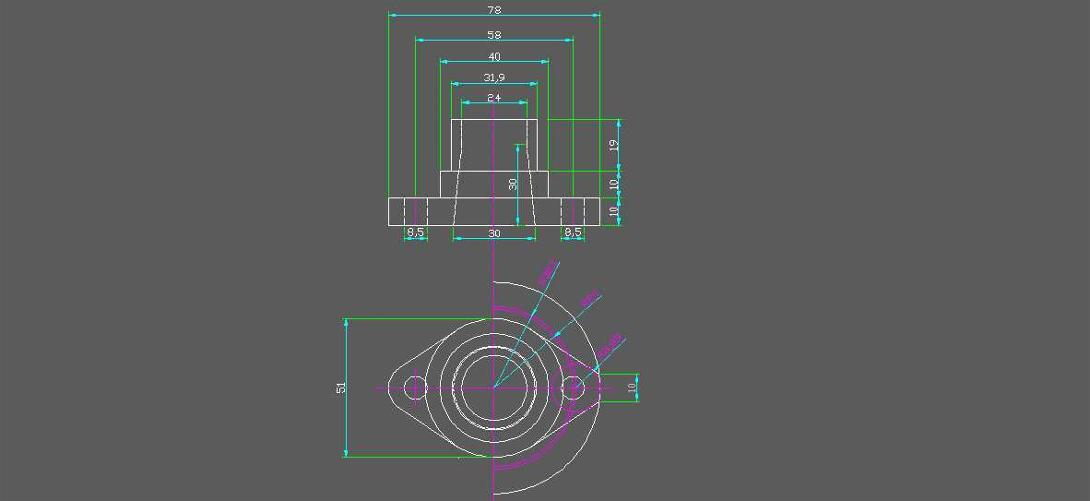Click the magenta vertical centerline between both views
Image resolution: width=1090 pixels, height=501 pixels.
point(494,262)
